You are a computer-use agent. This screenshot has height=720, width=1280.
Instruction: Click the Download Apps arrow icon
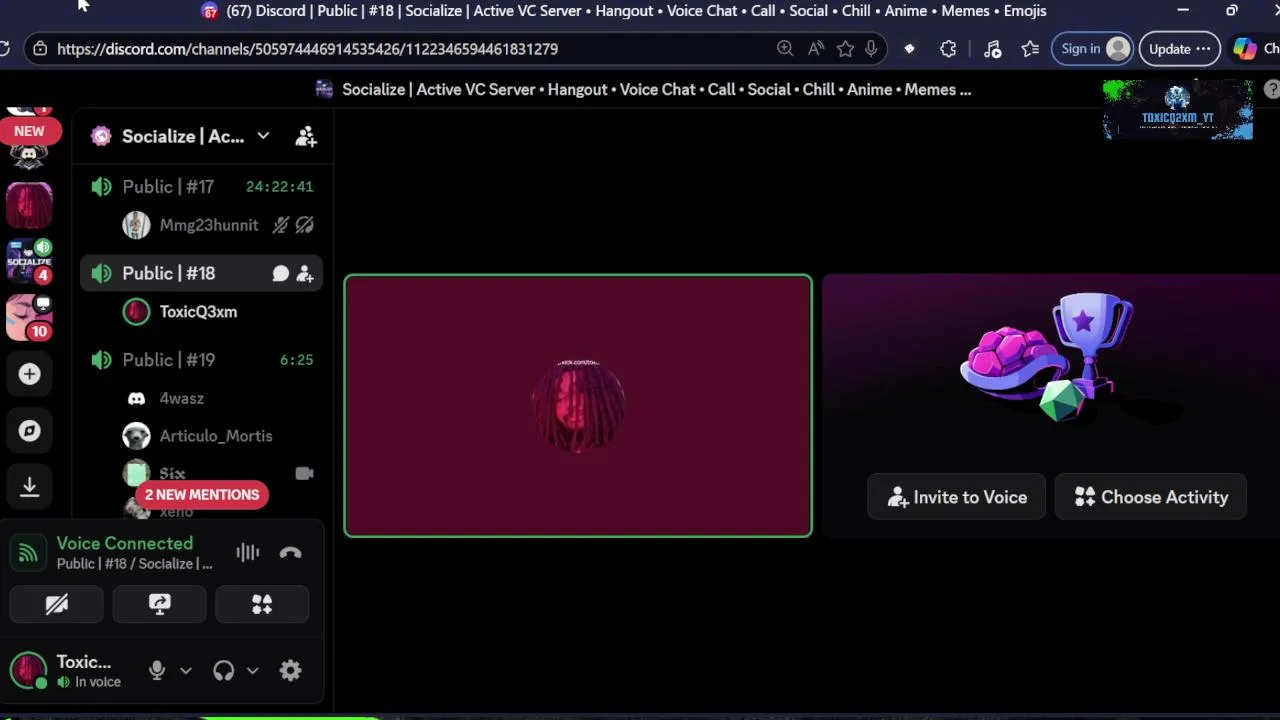click(x=29, y=487)
